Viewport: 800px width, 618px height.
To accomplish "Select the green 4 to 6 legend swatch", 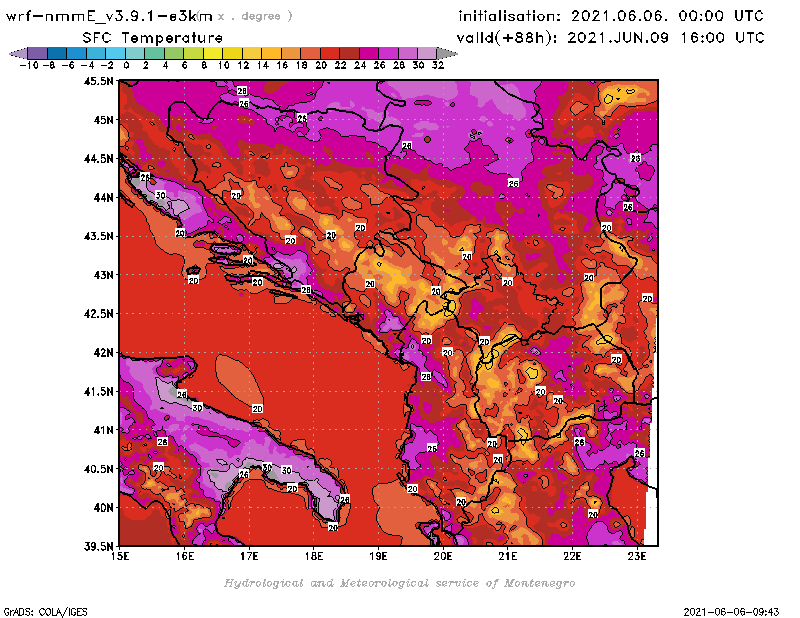I will coord(174,53).
